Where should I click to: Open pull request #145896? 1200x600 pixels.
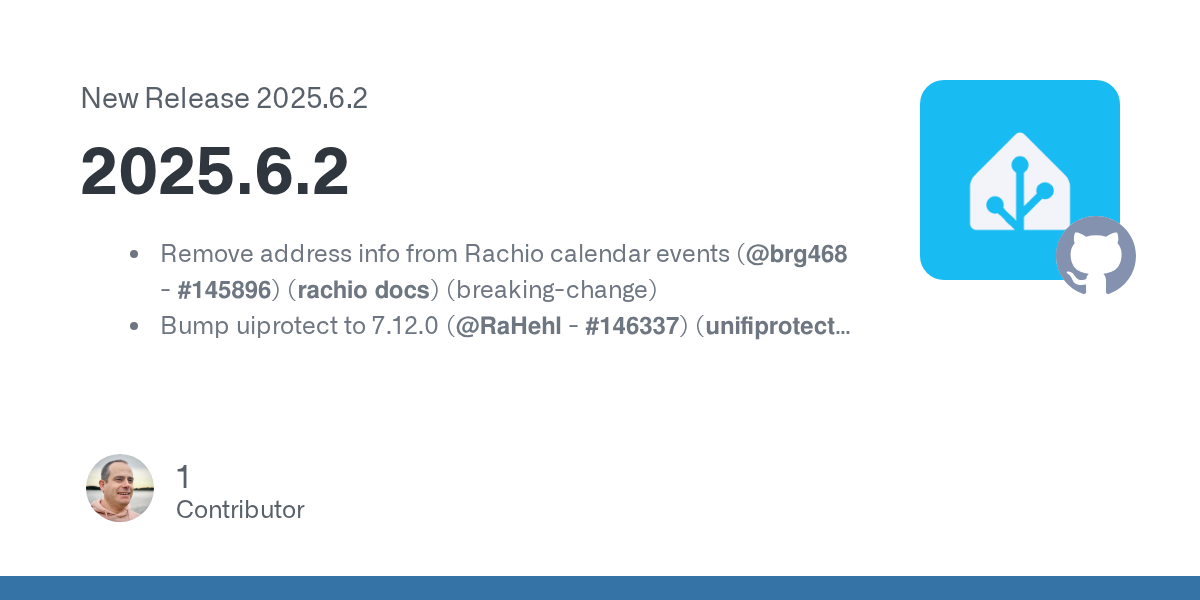(x=224, y=290)
